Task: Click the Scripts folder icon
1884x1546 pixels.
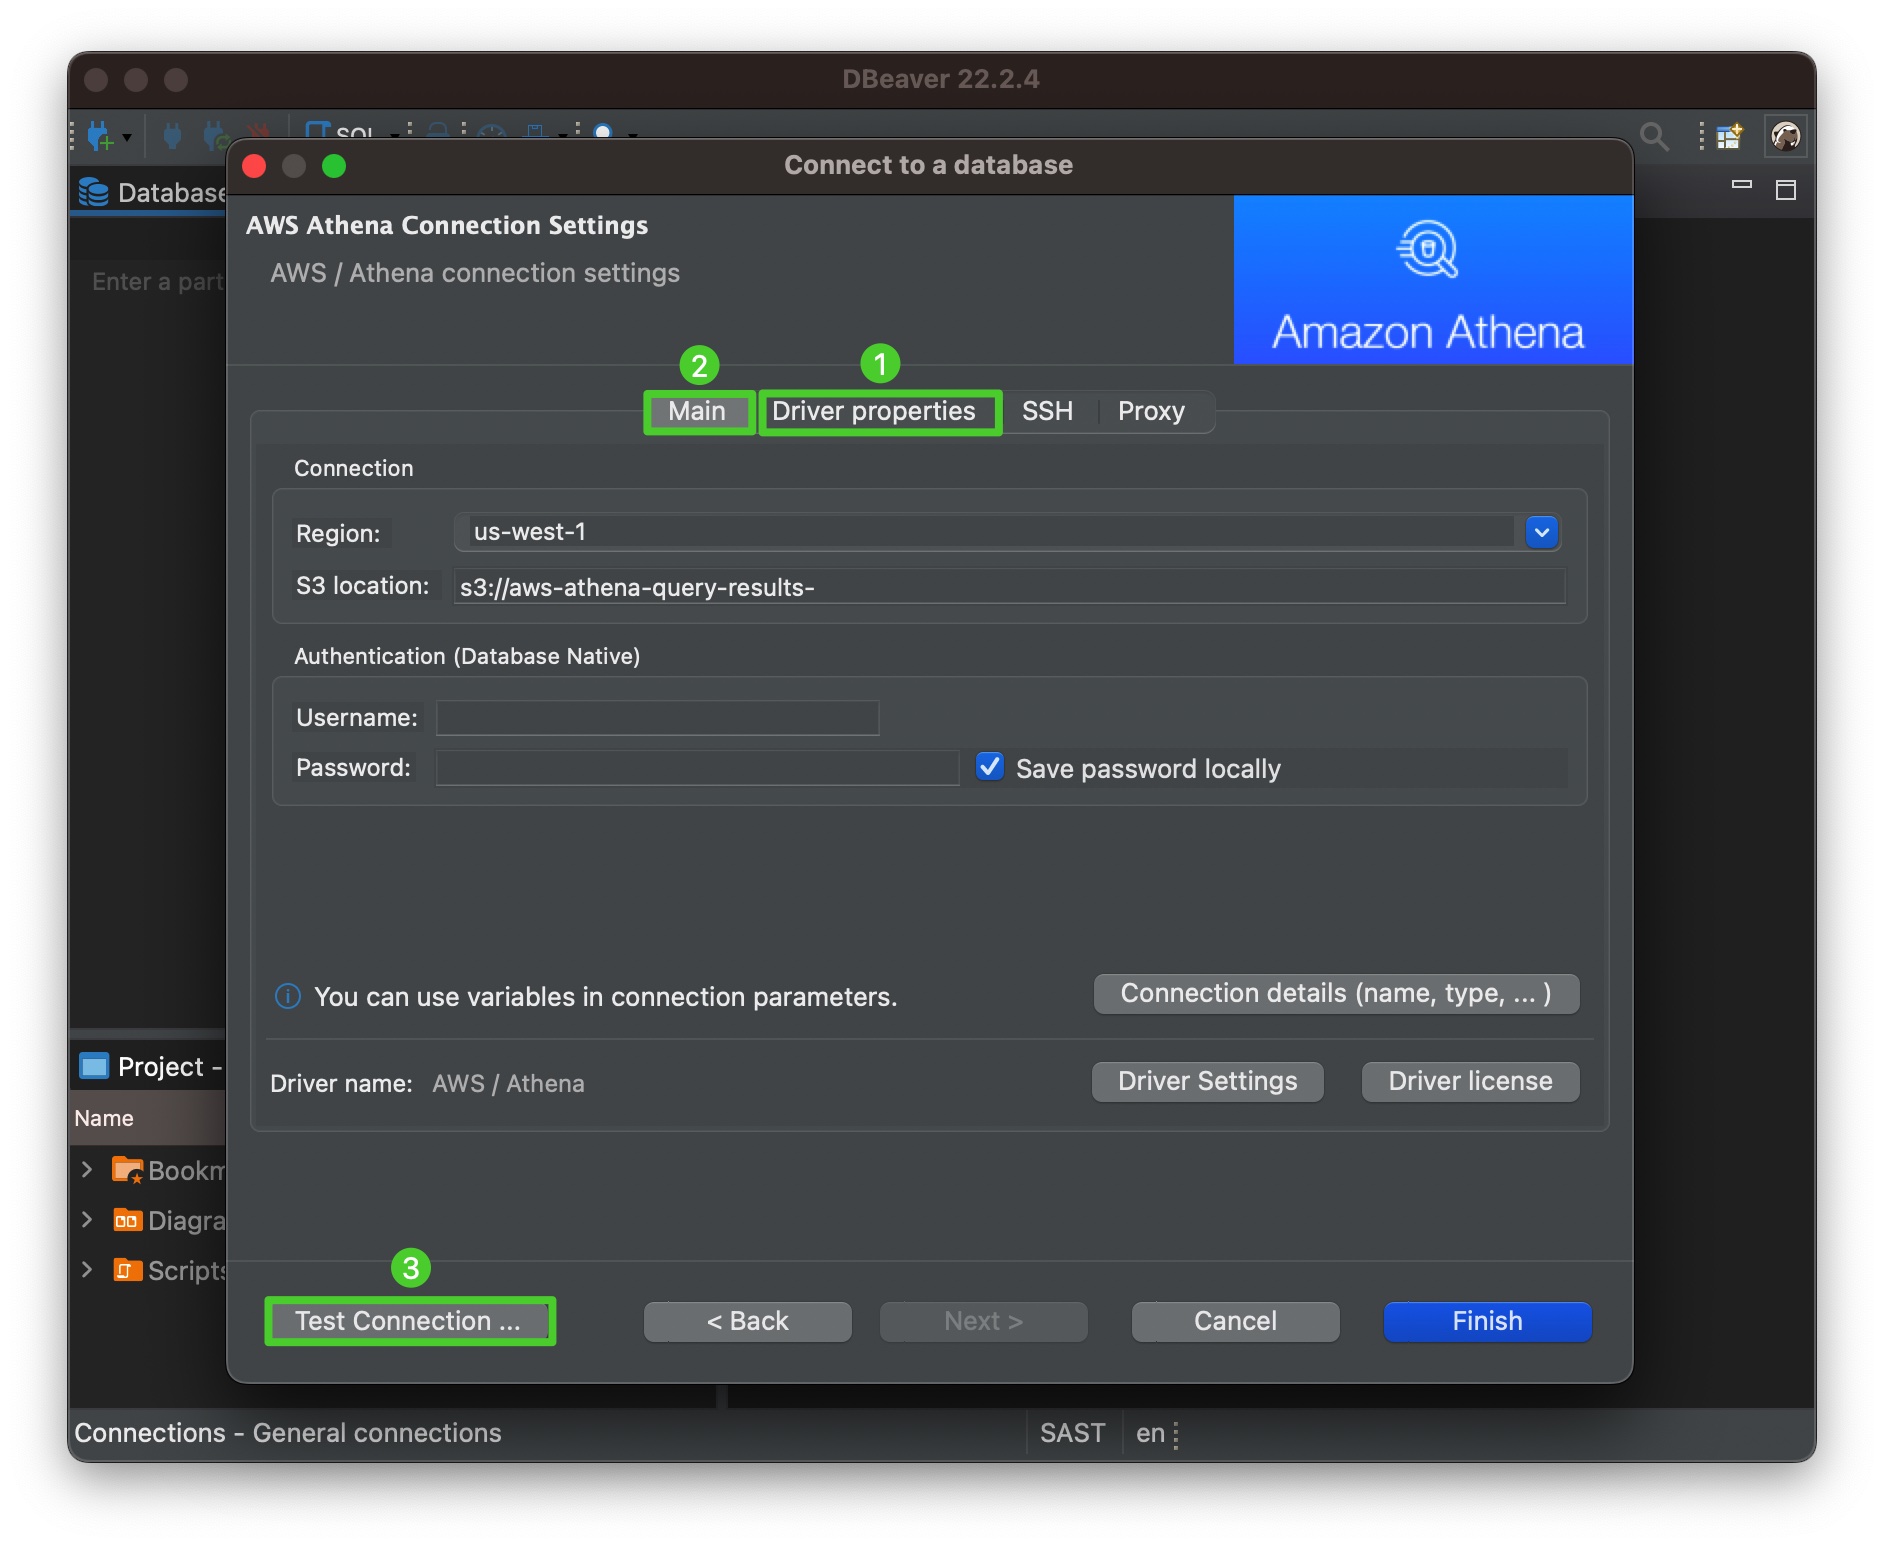Action: point(127,1270)
